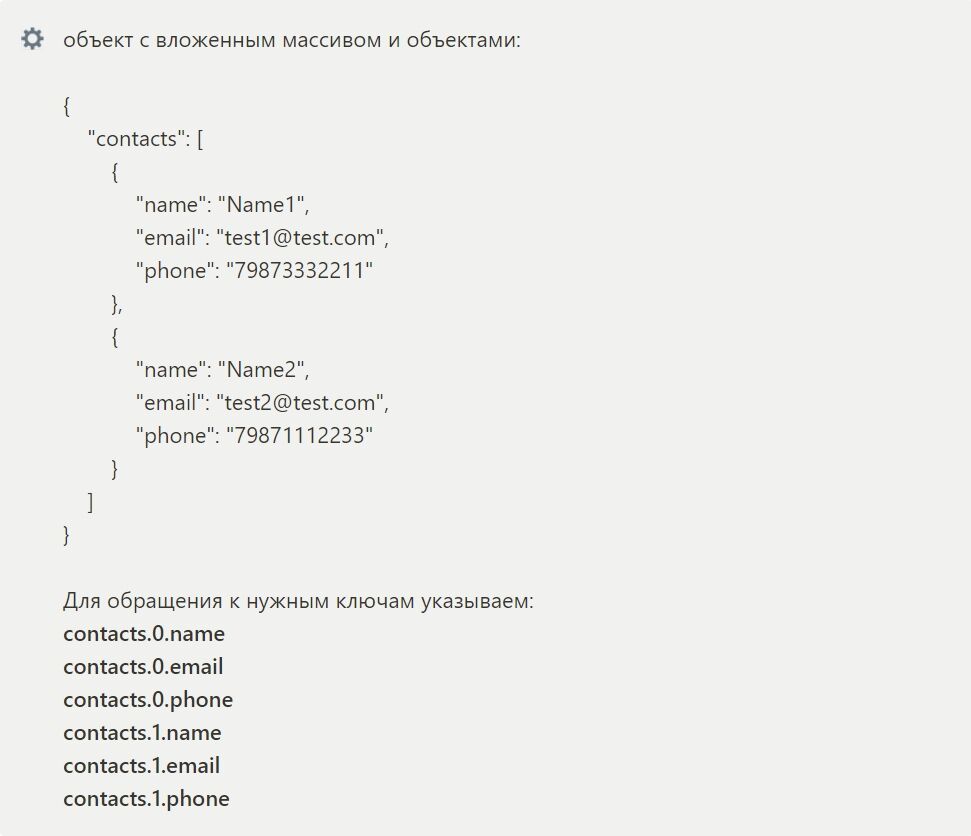Image resolution: width=971 pixels, height=836 pixels.
Task: Click the "Name1" name value line
Action: [223, 205]
